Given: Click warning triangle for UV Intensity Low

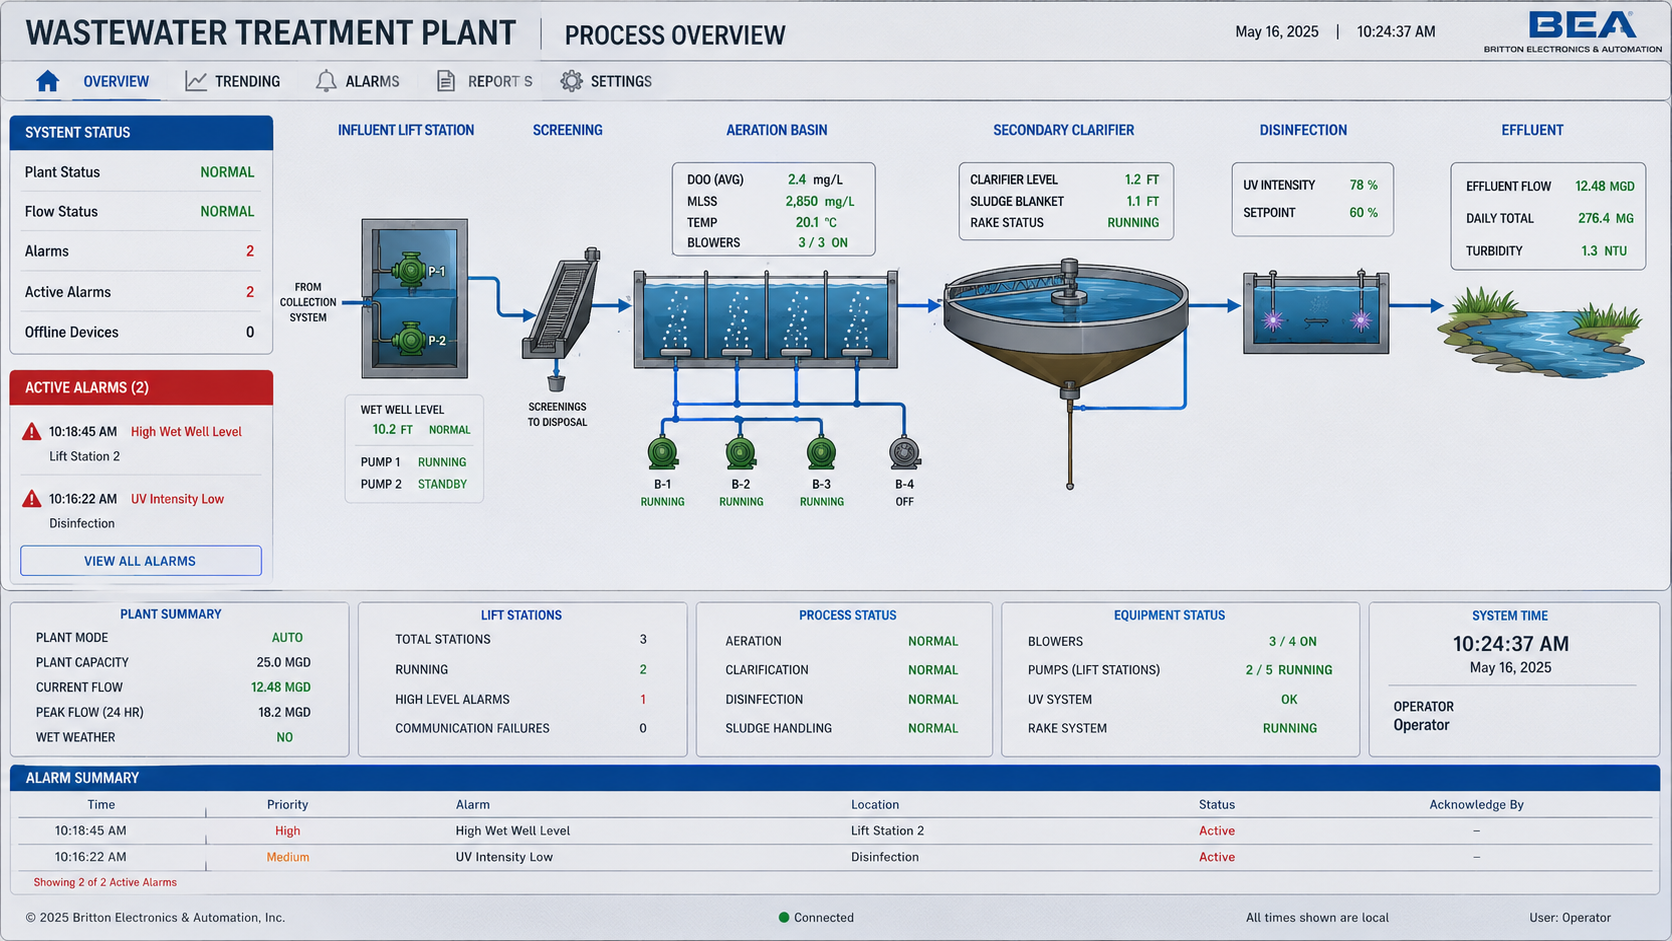Looking at the screenshot, I should click(32, 499).
